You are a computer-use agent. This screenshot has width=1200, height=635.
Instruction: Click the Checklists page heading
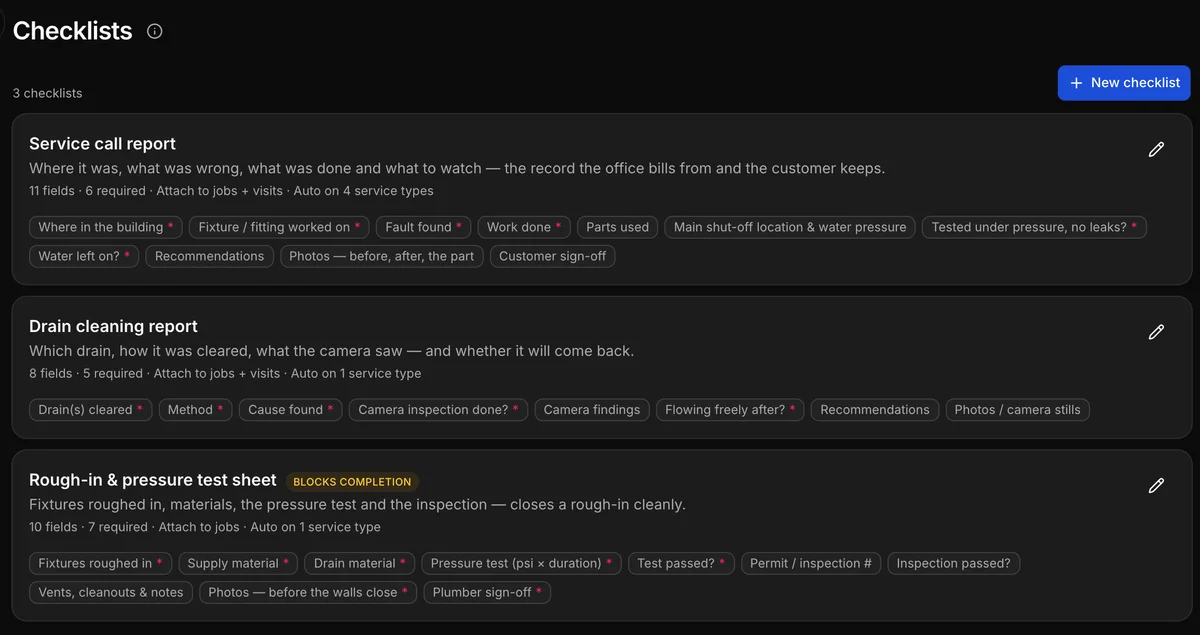pos(72,31)
